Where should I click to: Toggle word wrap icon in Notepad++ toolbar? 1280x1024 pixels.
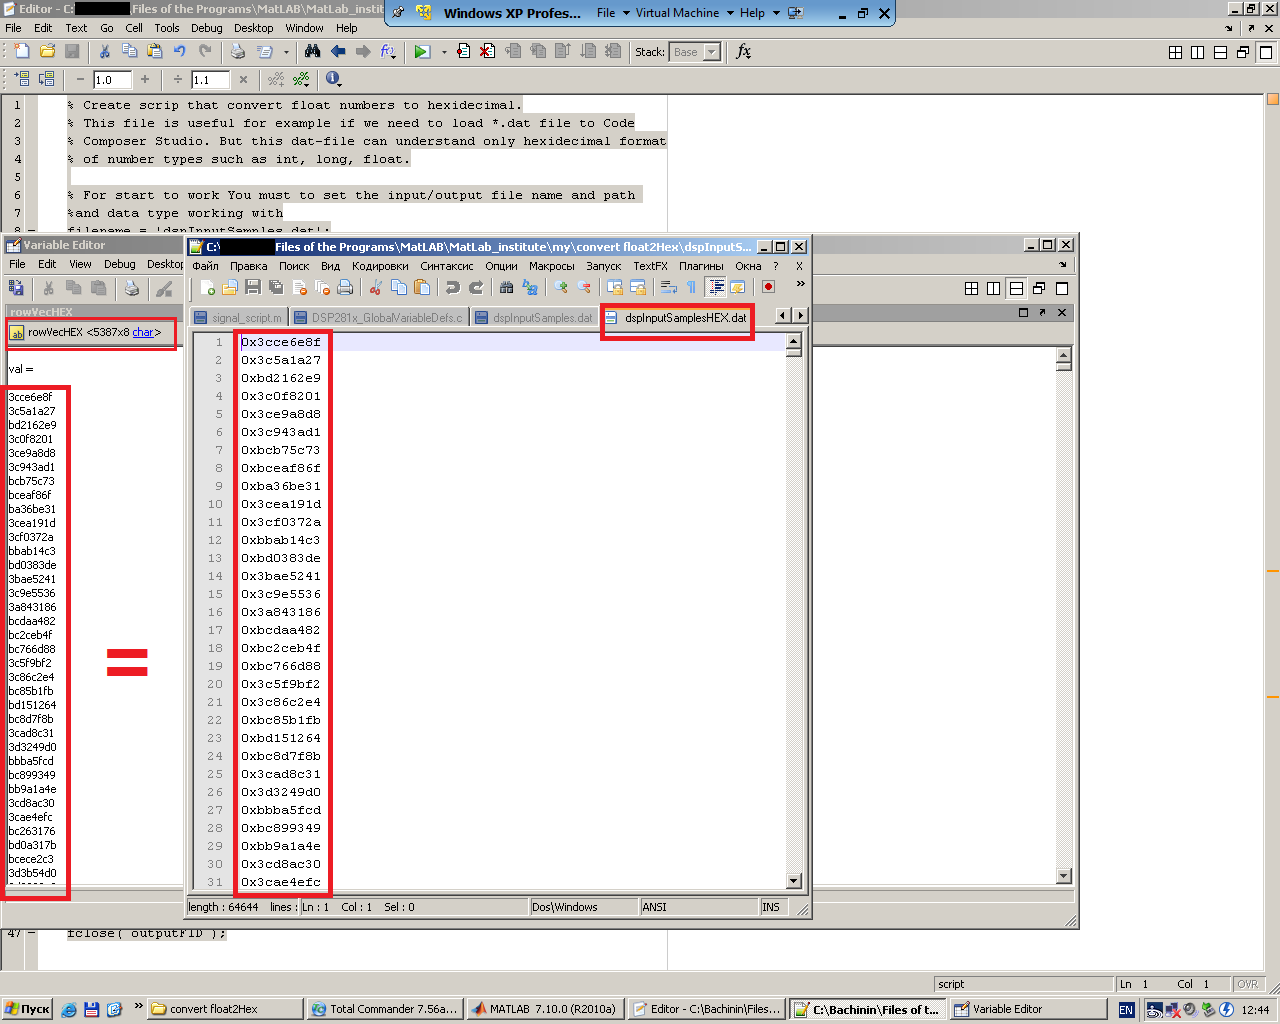[668, 288]
